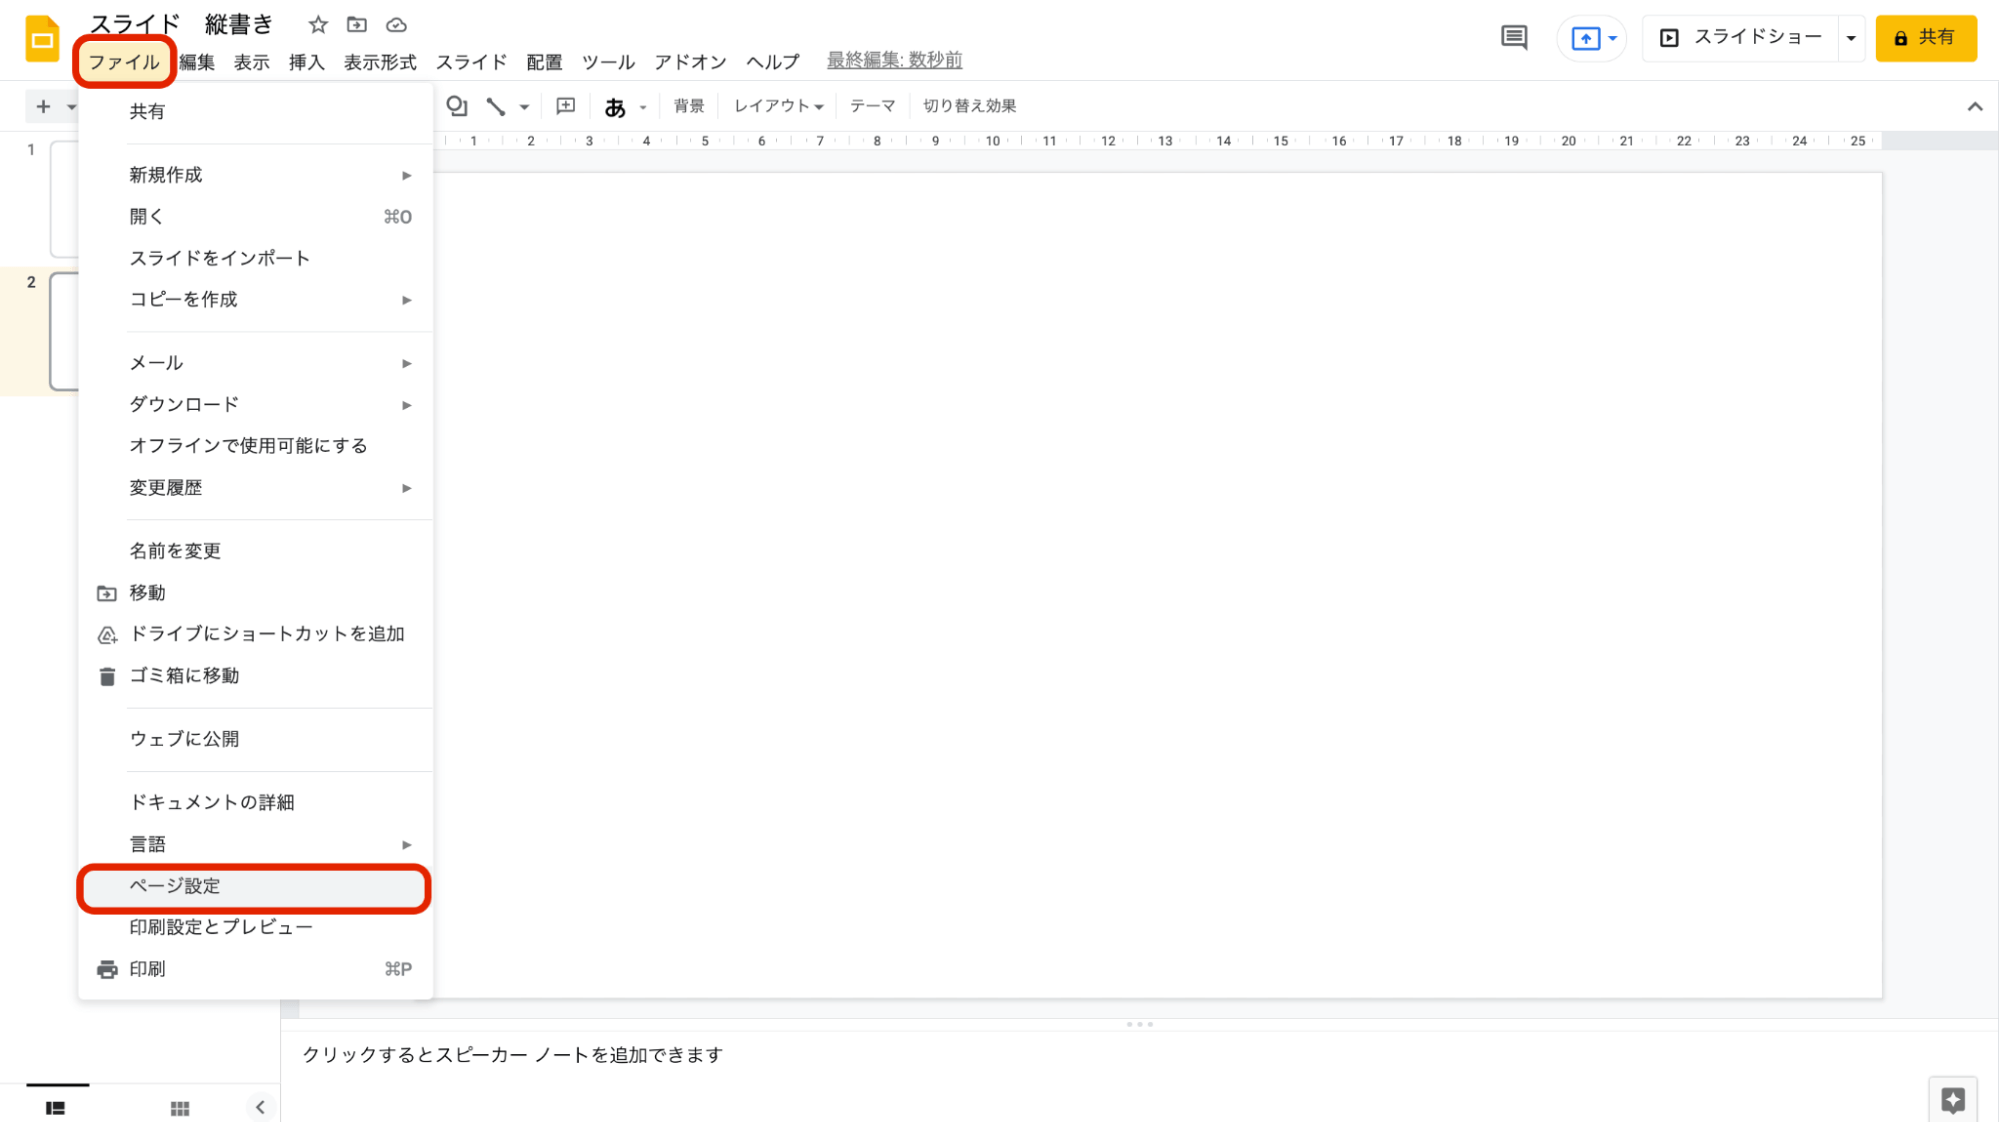Click the trash icon next to ゴミ箱に移動
The image size is (1999, 1122).
pos(107,677)
